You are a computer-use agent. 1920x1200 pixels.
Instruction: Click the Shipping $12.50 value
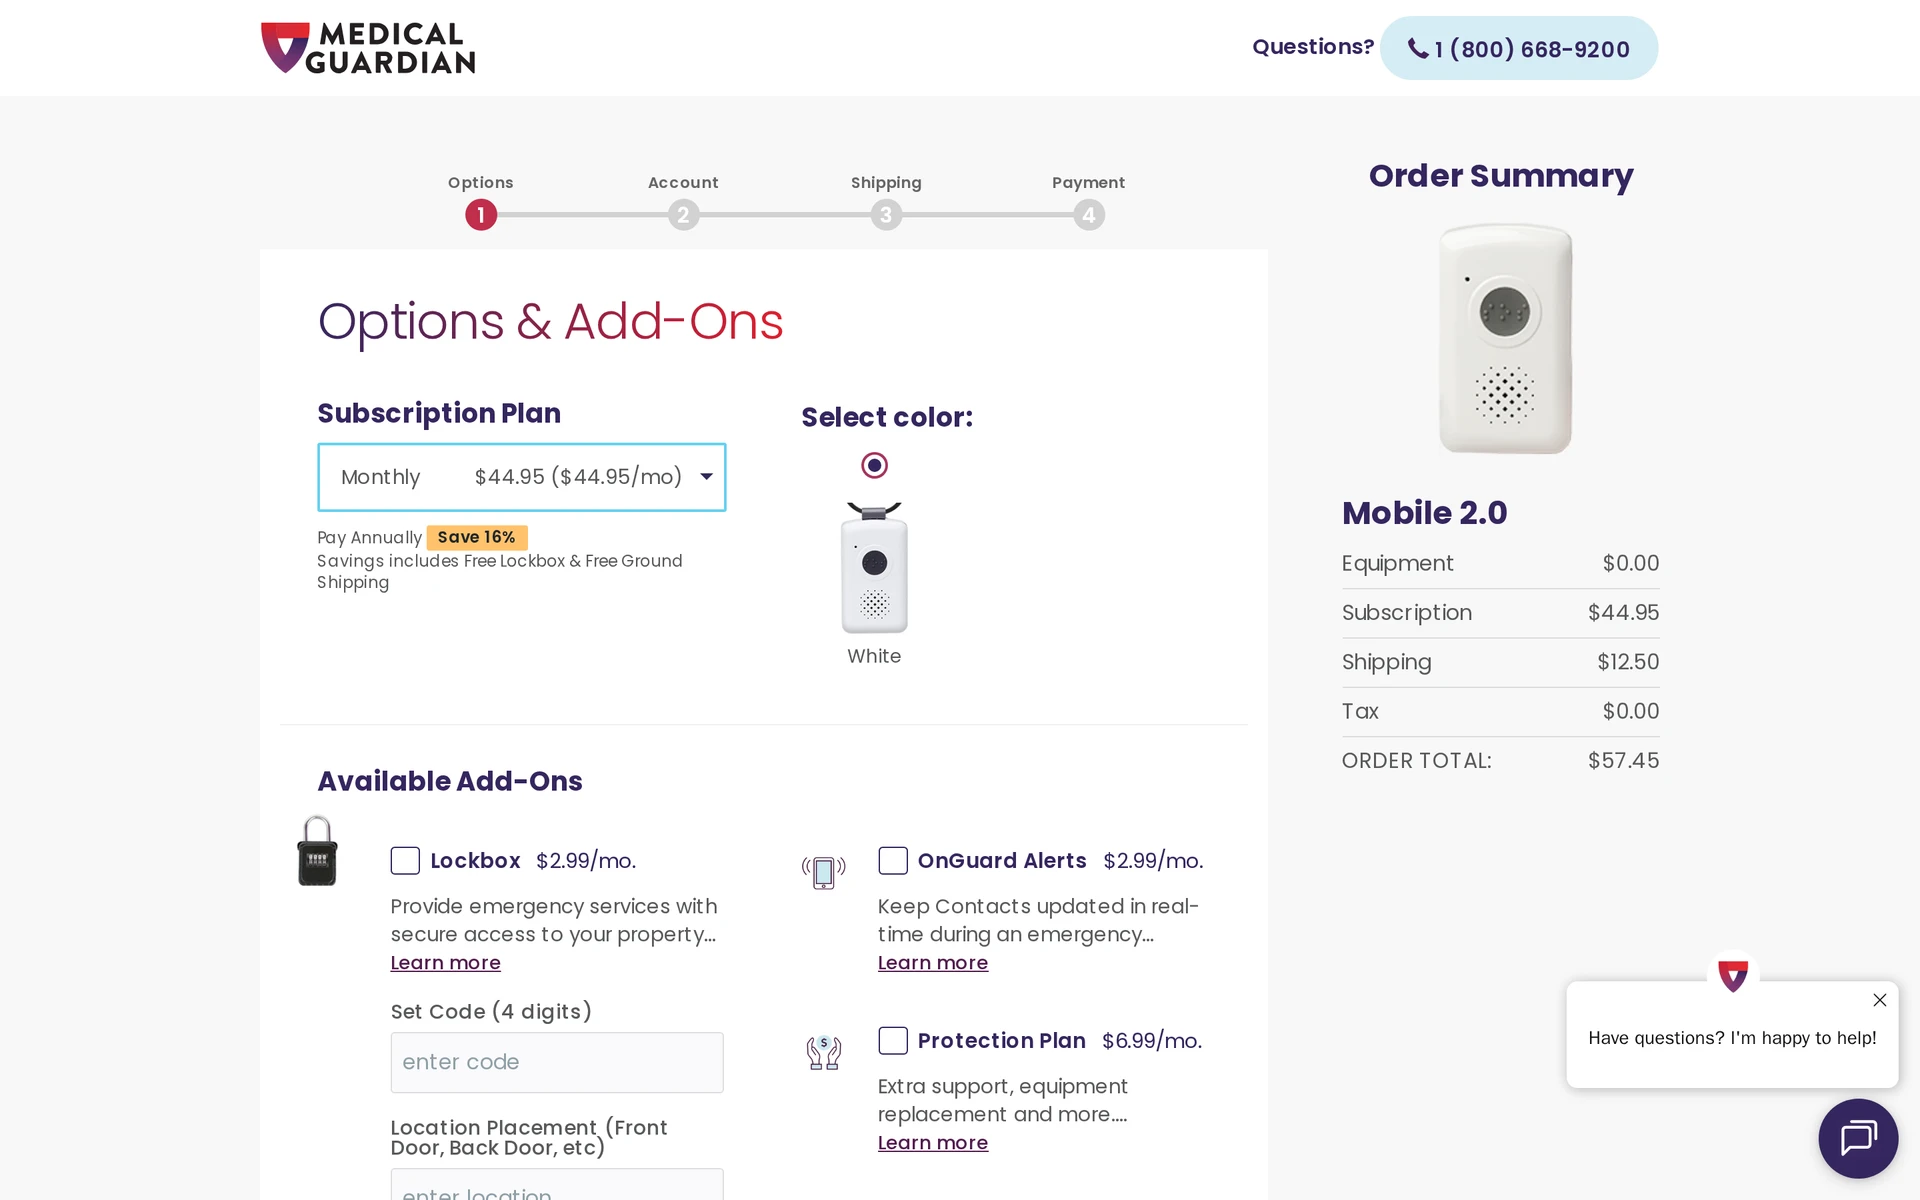click(1628, 662)
